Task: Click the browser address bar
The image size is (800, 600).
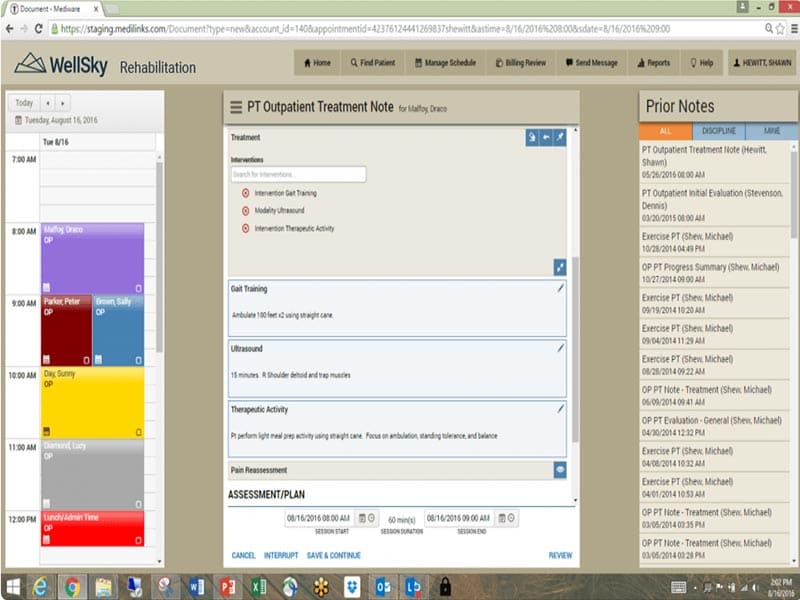Action: pyautogui.click(x=406, y=29)
